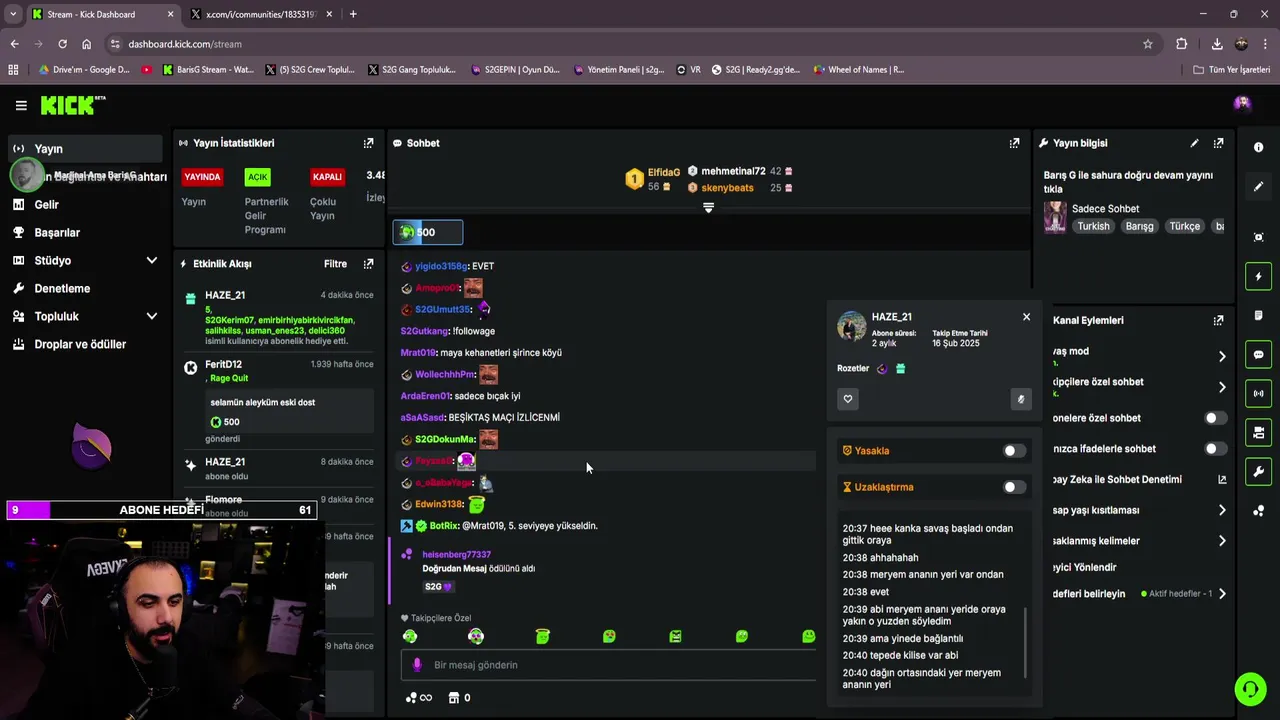The height and width of the screenshot is (720, 1280).
Task: Click the camera panel icon in the right sidebar
Action: 1258,432
